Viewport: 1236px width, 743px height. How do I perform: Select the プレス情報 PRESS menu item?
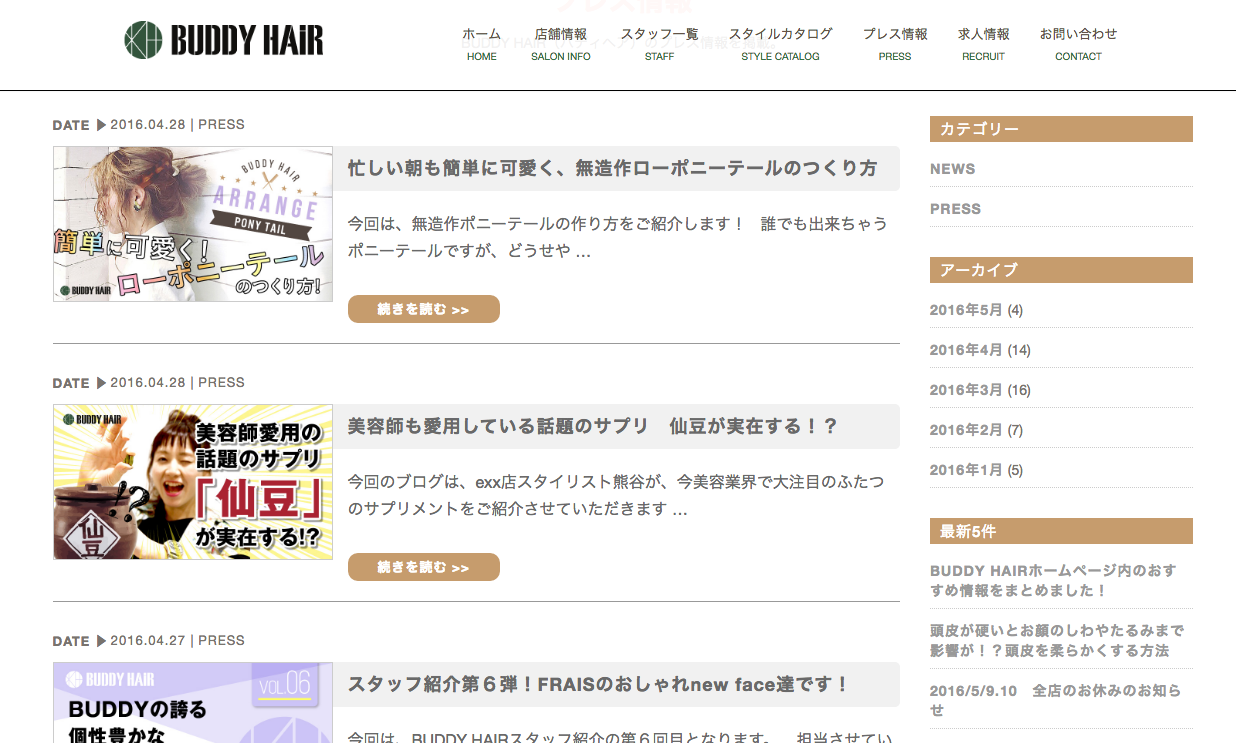tap(895, 44)
